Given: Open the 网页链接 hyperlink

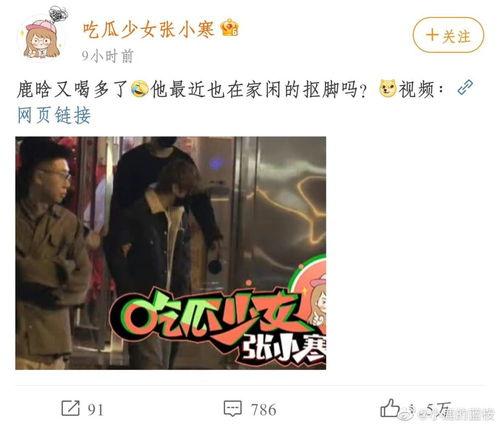Looking at the screenshot, I should pos(54,116).
